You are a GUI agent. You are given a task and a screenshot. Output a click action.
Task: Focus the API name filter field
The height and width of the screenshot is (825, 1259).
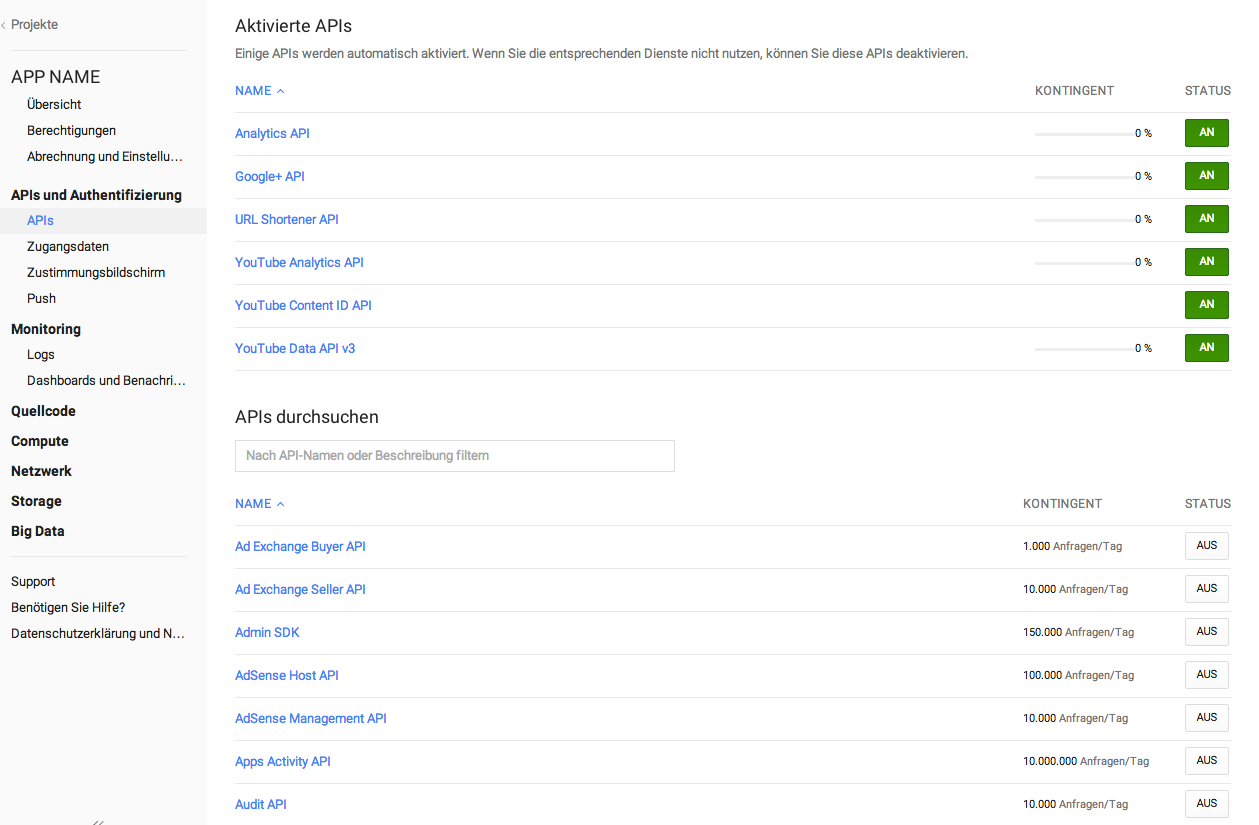coord(455,456)
